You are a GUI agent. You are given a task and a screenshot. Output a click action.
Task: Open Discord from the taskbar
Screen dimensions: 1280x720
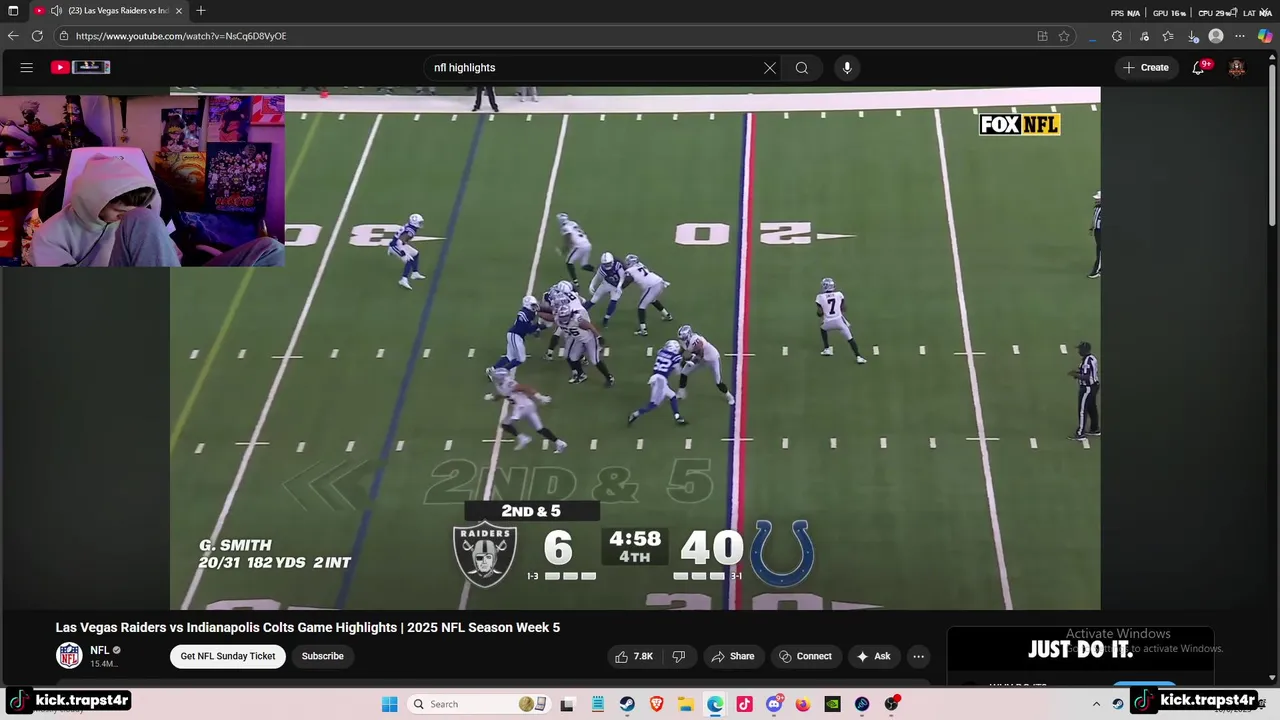click(x=774, y=704)
